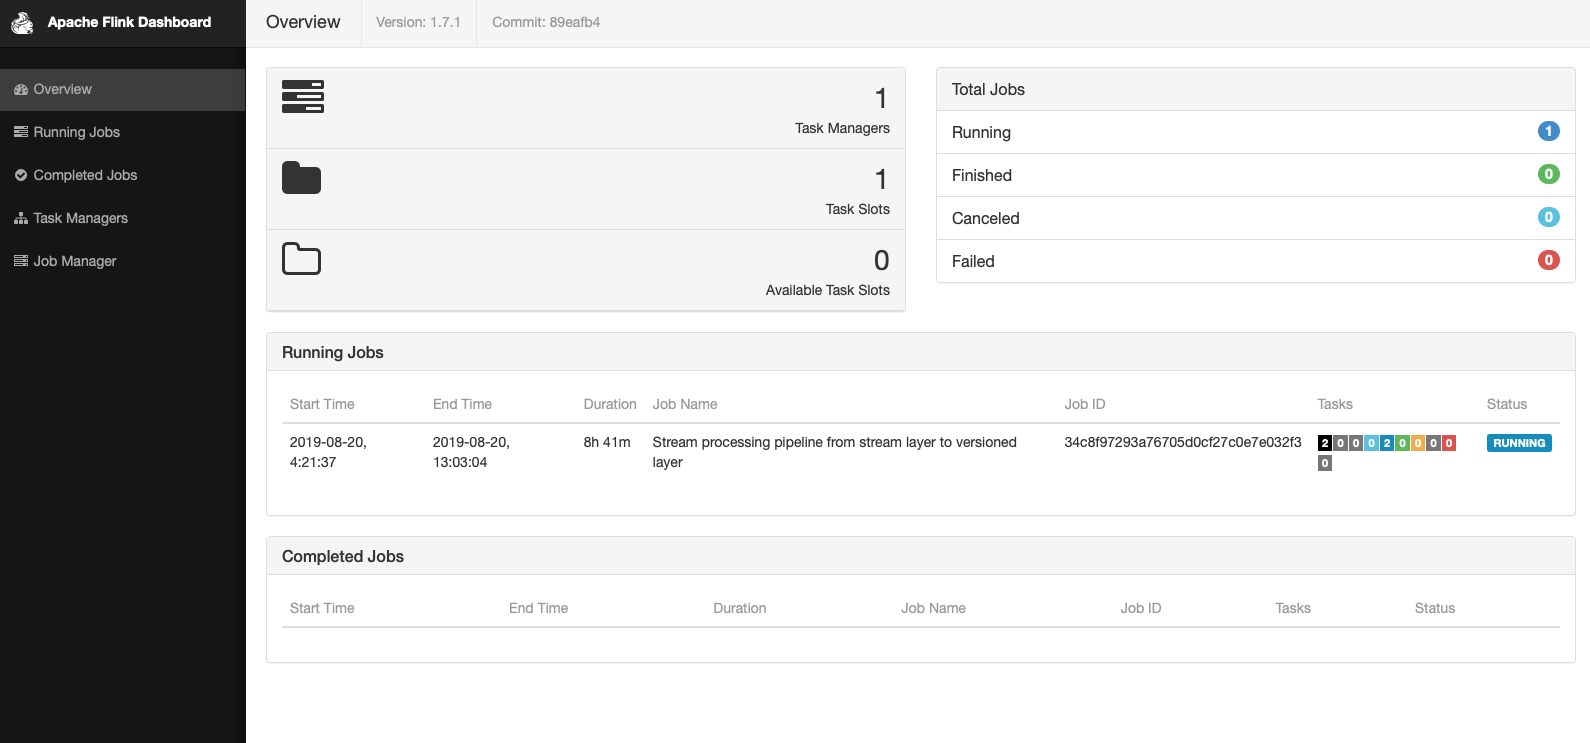Open the stream processing pipeline job name
The image size is (1590, 743).
[x=834, y=452]
